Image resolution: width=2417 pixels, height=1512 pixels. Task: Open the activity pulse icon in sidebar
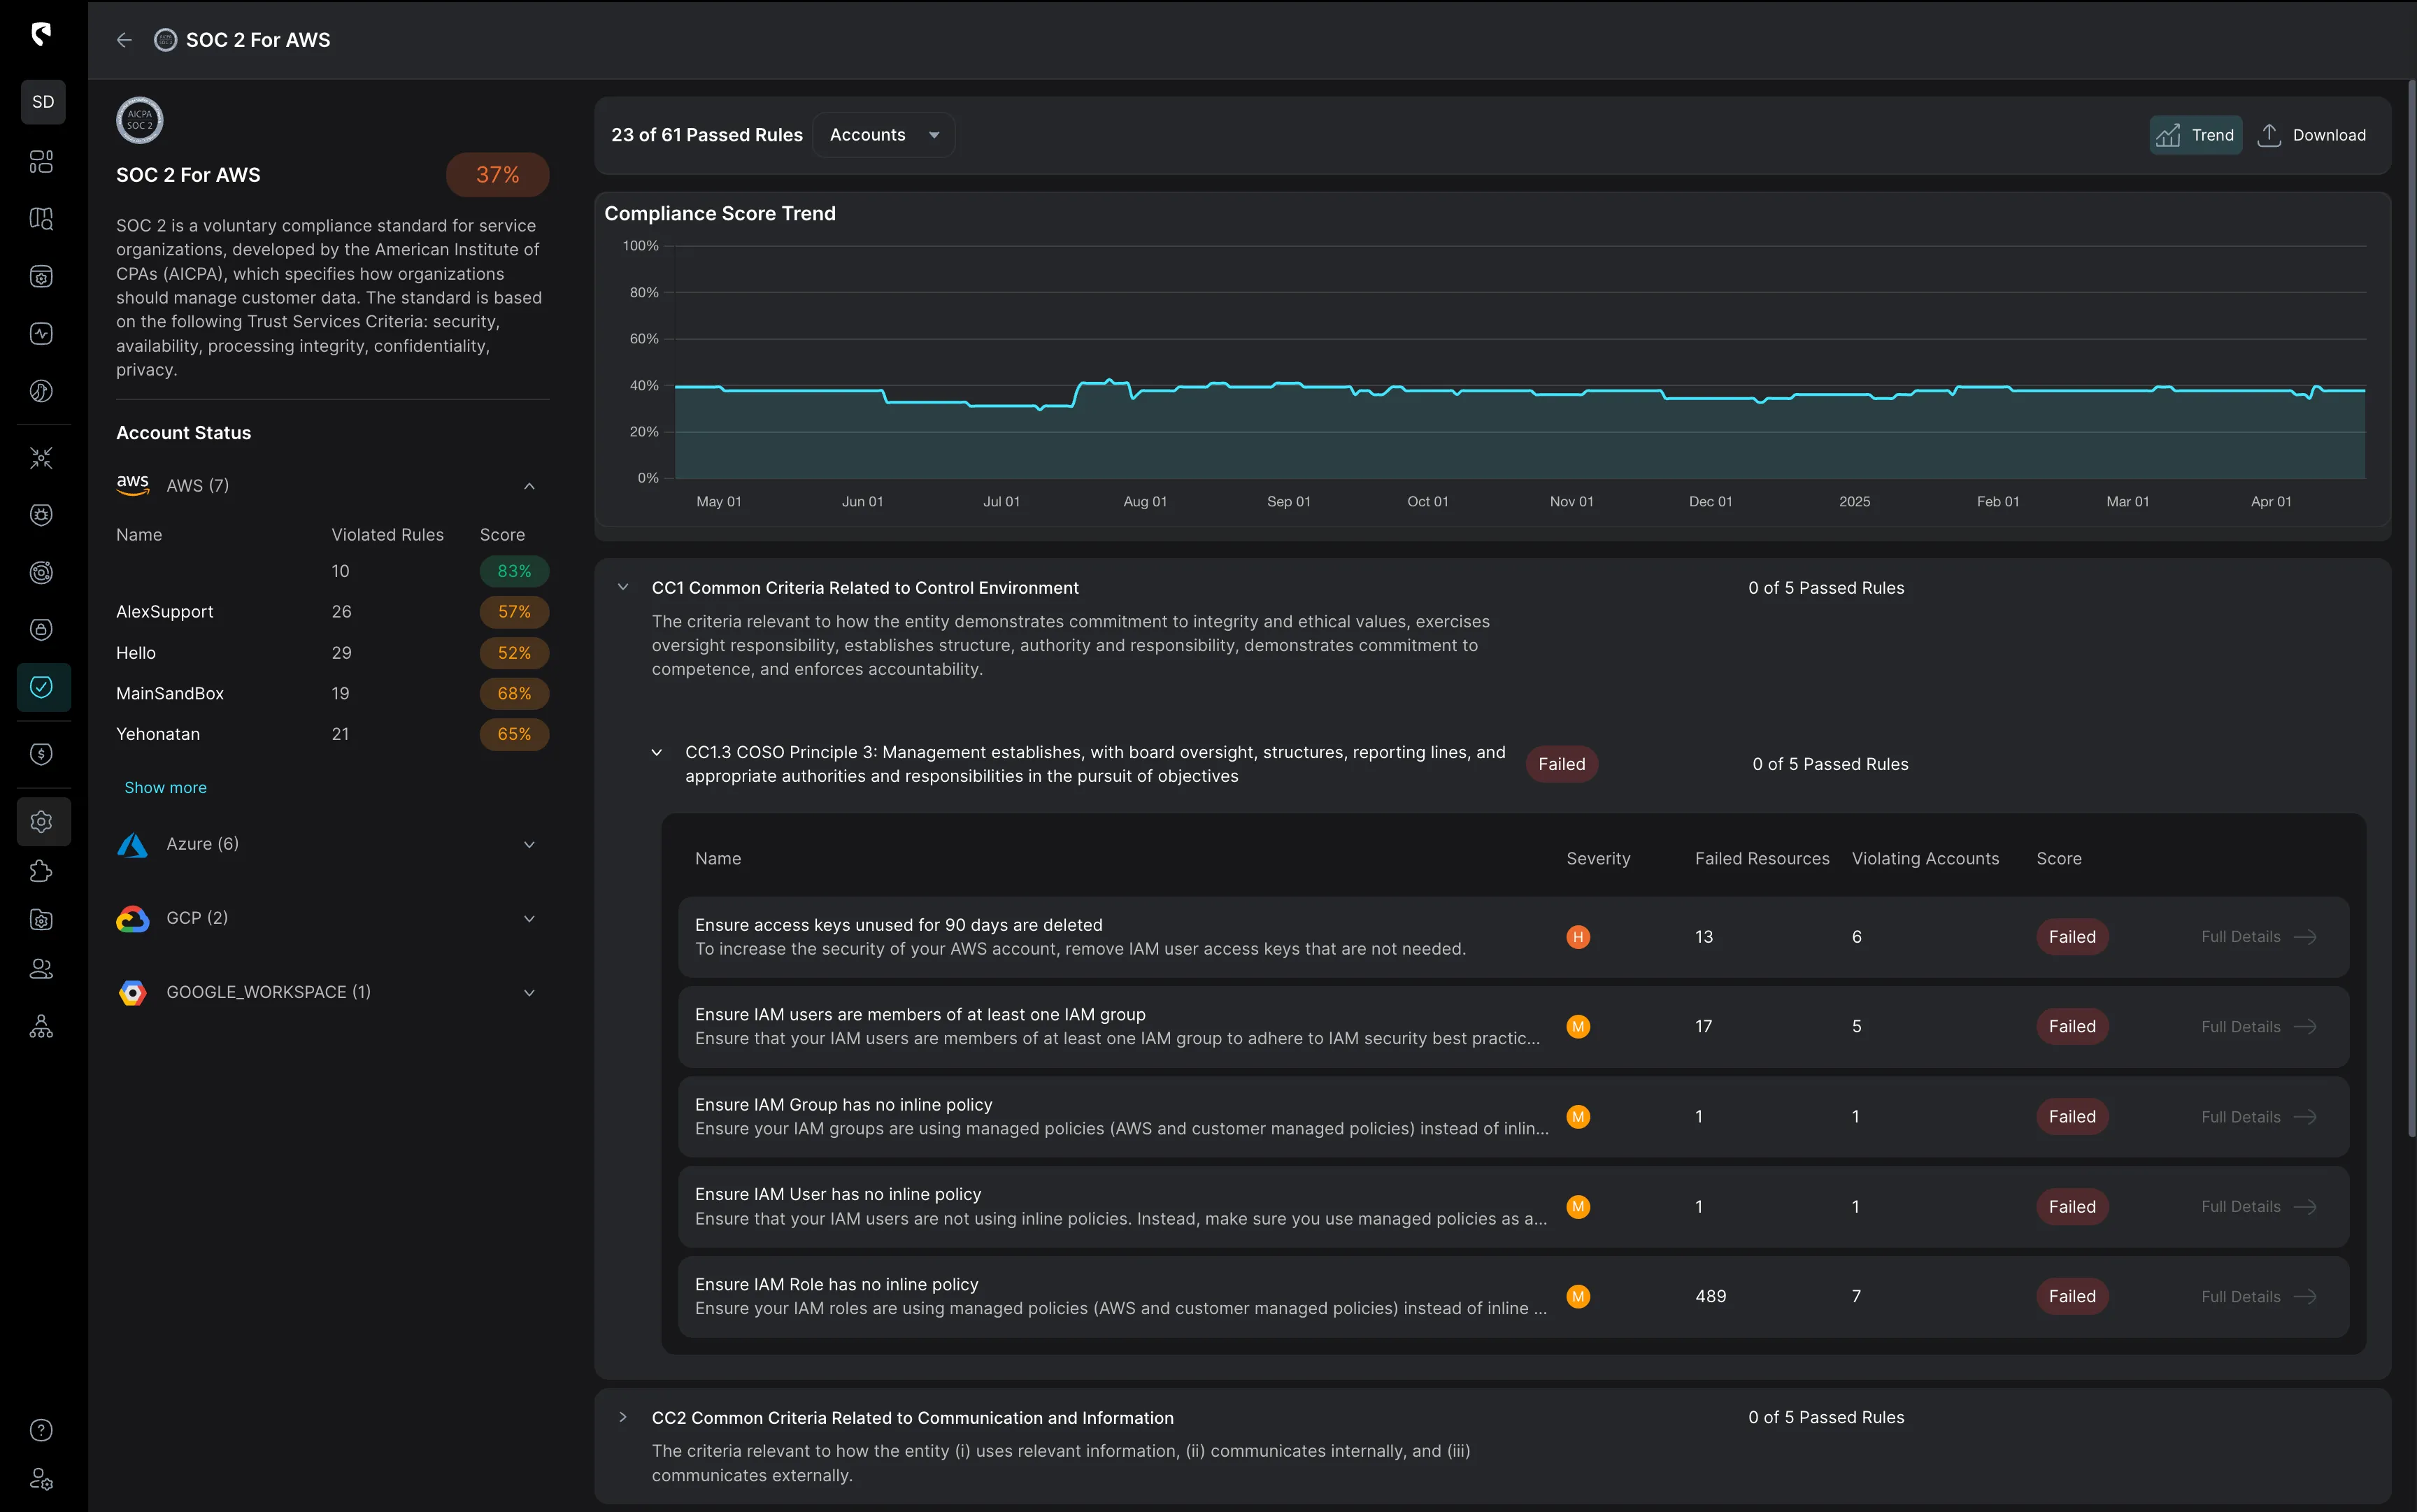pos(41,334)
